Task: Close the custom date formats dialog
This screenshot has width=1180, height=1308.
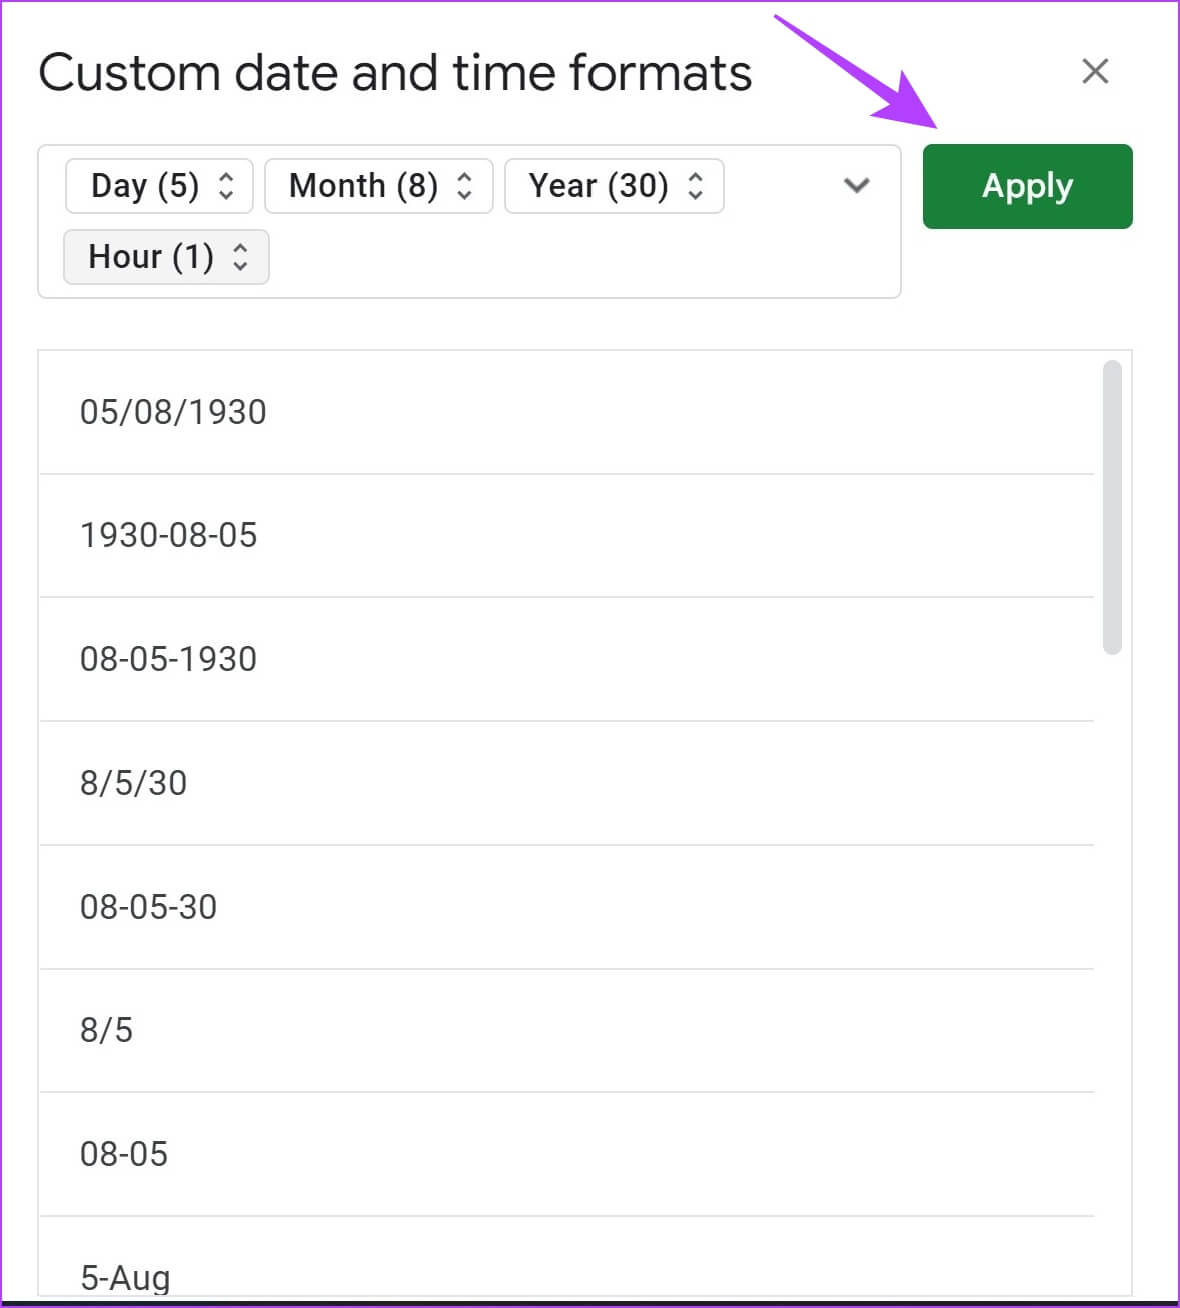Action: (1095, 72)
